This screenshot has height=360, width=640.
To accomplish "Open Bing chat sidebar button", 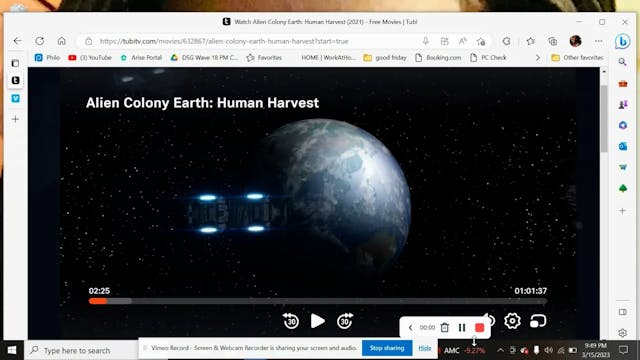I will coord(622,41).
